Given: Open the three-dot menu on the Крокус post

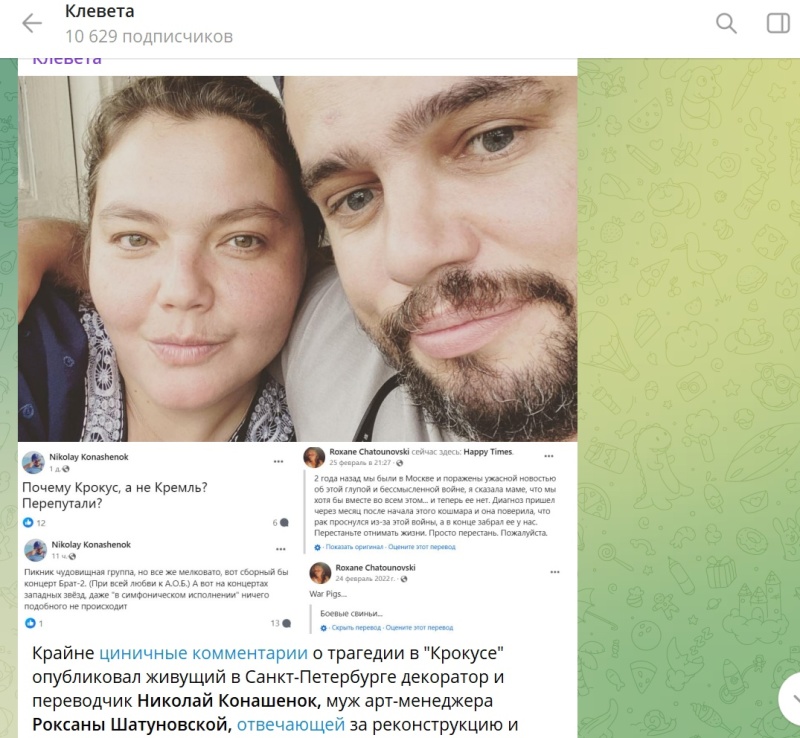Looking at the screenshot, I should click(x=278, y=461).
